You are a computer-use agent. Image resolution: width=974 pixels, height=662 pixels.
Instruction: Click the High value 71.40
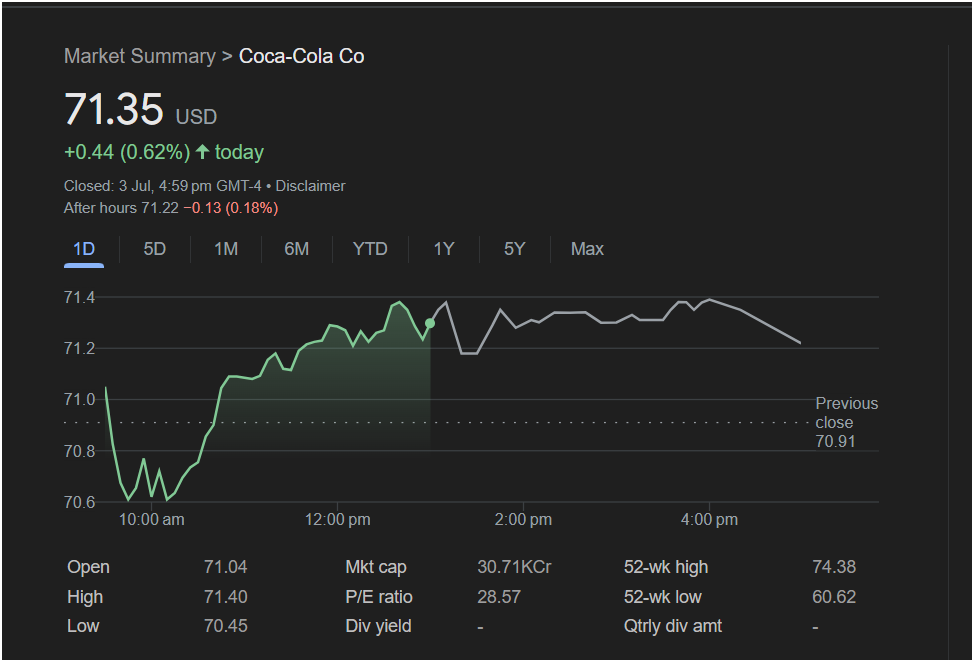[x=225, y=597]
